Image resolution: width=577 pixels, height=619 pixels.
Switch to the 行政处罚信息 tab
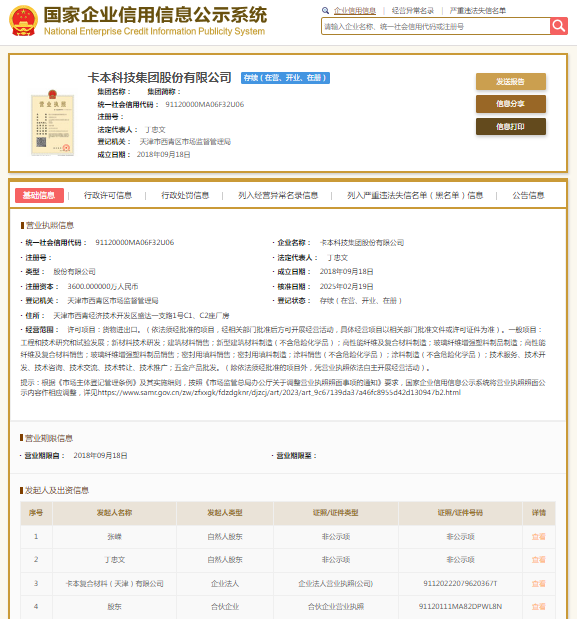pos(185,195)
